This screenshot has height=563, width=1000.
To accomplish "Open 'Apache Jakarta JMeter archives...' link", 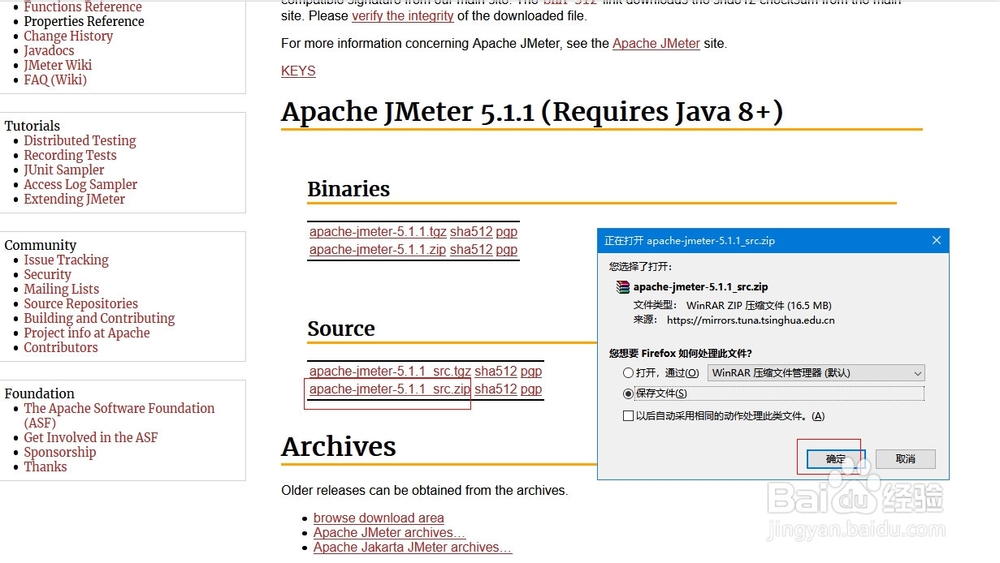I will coord(413,547).
